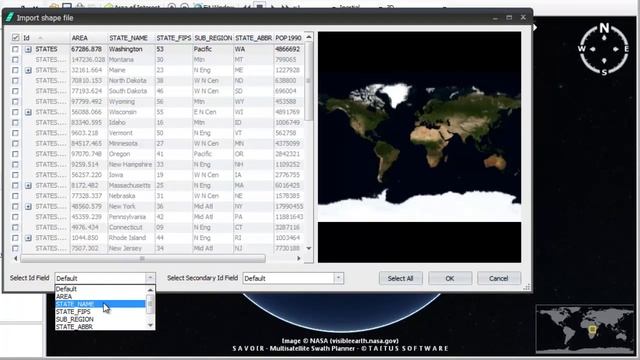
Task: Choose SUB_REGION in the Id field list
Action: pyautogui.click(x=100, y=319)
